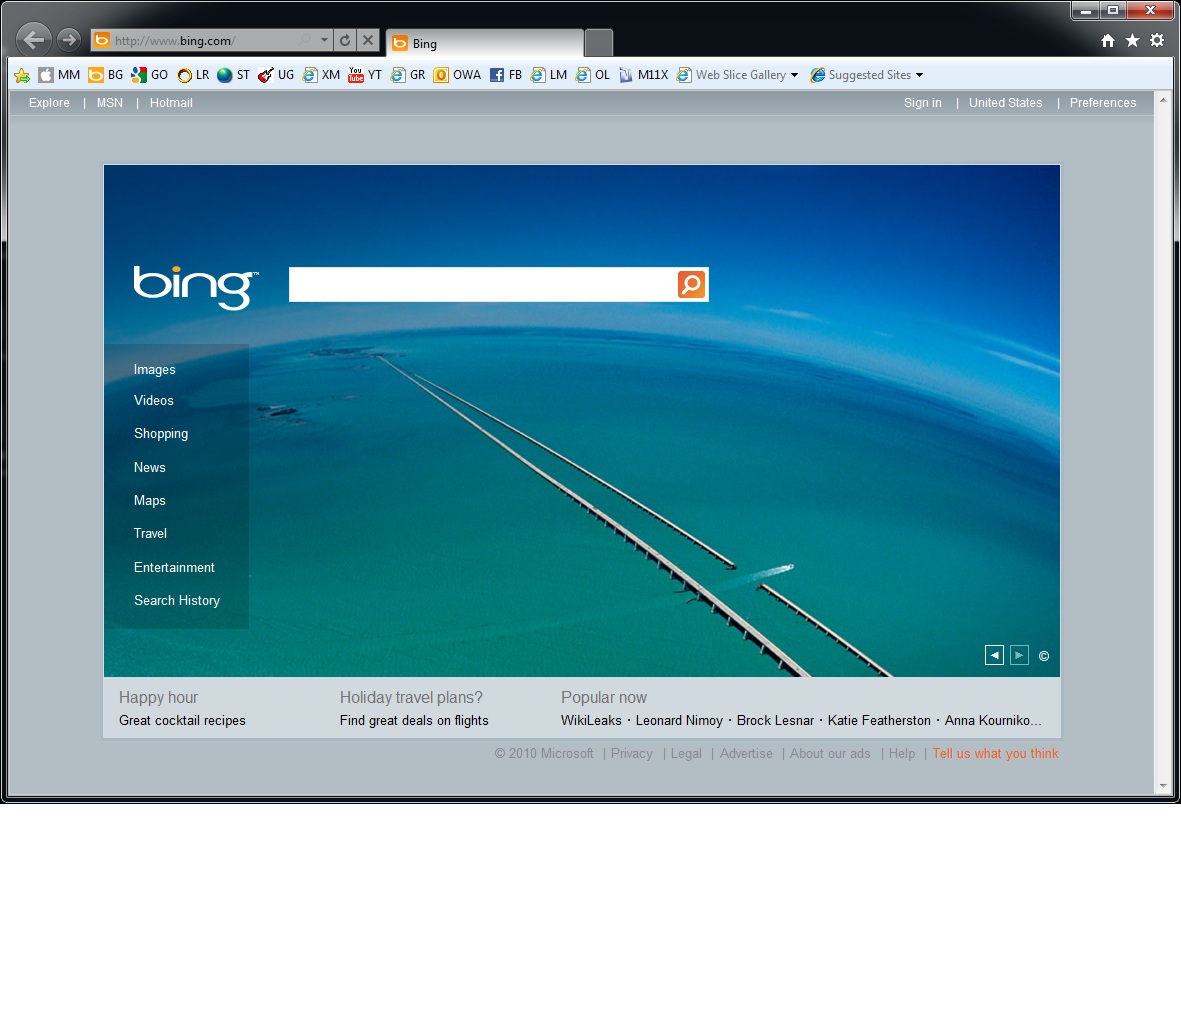Open the MSN link
This screenshot has width=1181, height=1024.
[109, 102]
